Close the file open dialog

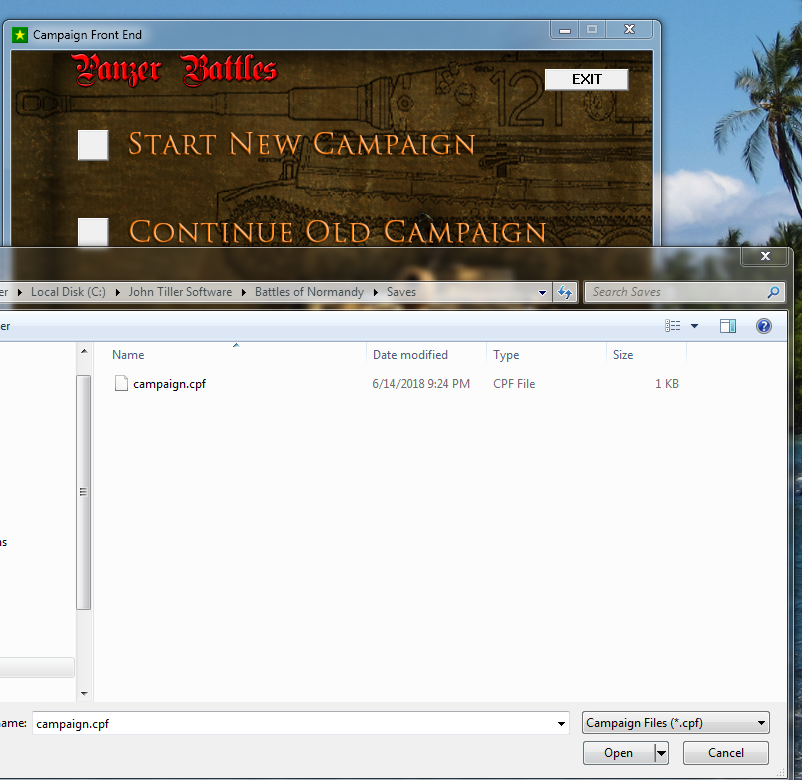[x=765, y=256]
